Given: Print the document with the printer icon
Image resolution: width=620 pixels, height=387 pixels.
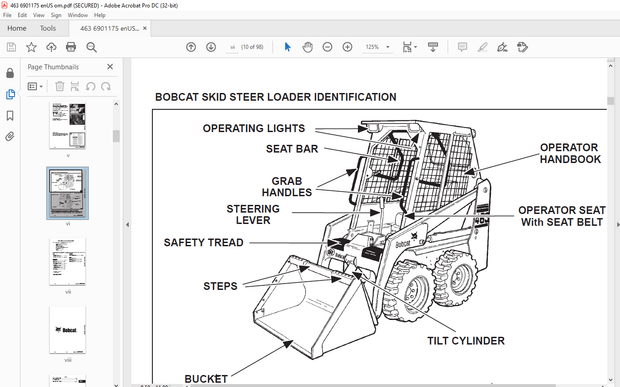Looking at the screenshot, I should [x=71, y=47].
